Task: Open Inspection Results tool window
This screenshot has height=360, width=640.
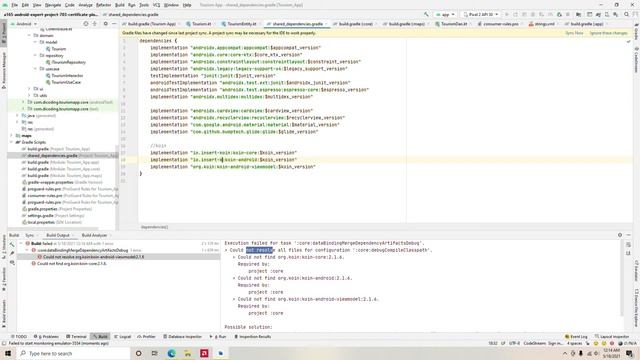Action: [x=253, y=337]
